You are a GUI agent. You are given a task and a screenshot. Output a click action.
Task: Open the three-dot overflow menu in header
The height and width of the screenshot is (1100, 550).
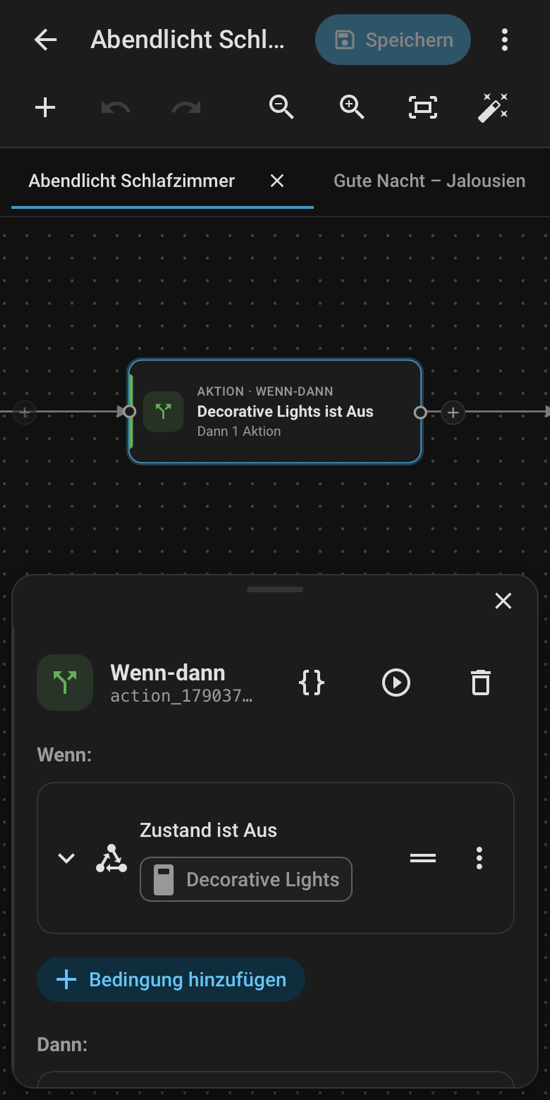504,40
